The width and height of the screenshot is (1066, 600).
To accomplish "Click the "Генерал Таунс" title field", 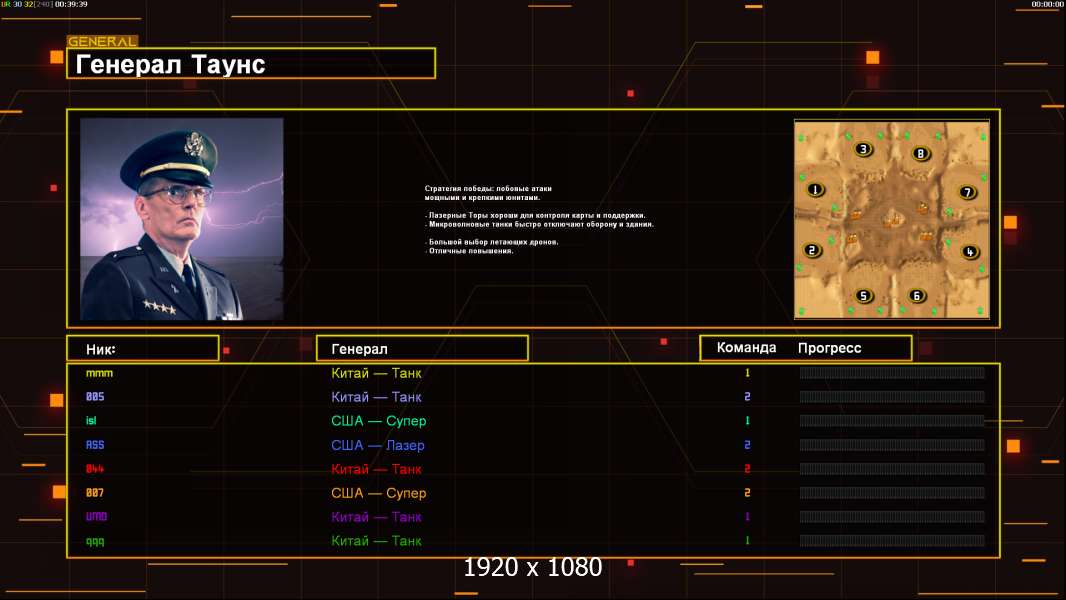I will (x=250, y=64).
